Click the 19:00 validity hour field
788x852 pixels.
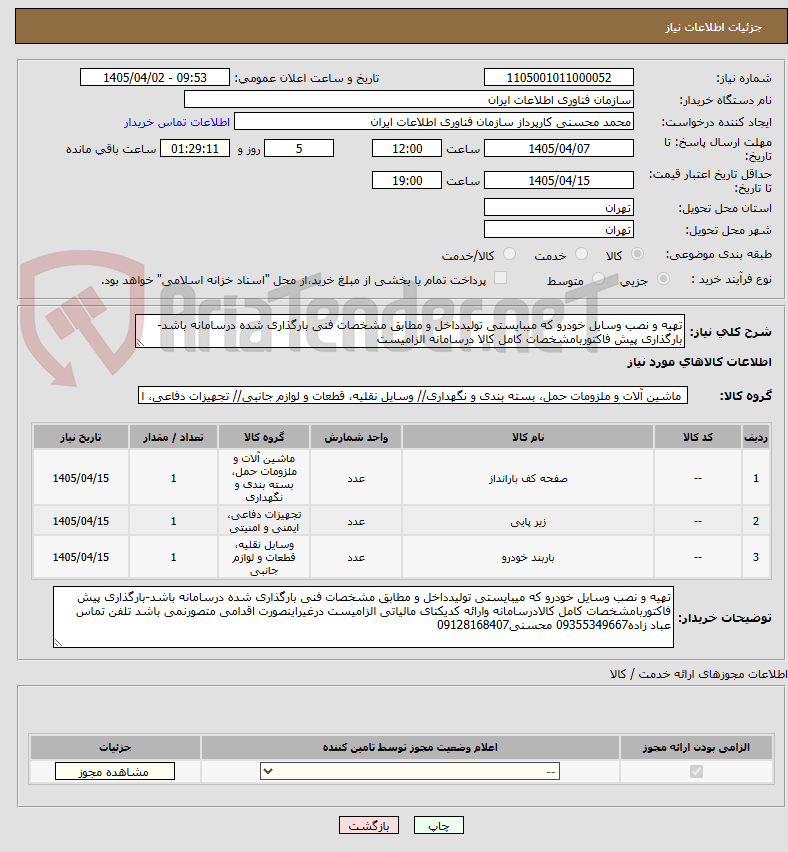[x=407, y=180]
